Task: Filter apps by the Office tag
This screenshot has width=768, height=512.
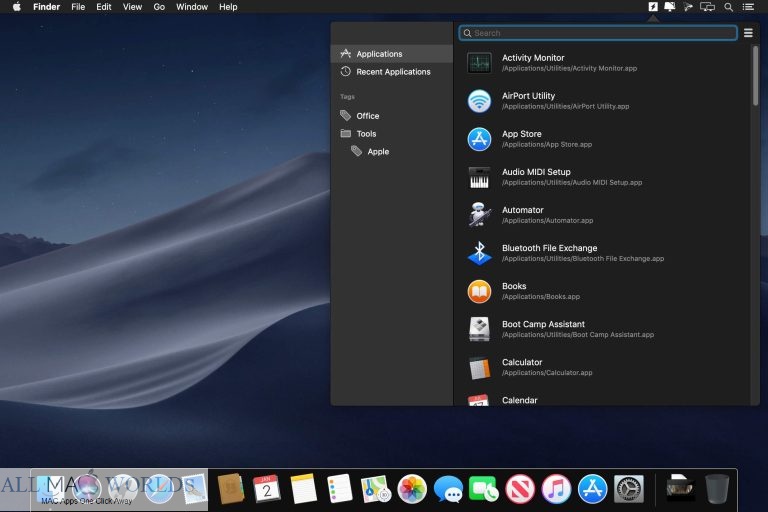Action: click(x=391, y=116)
